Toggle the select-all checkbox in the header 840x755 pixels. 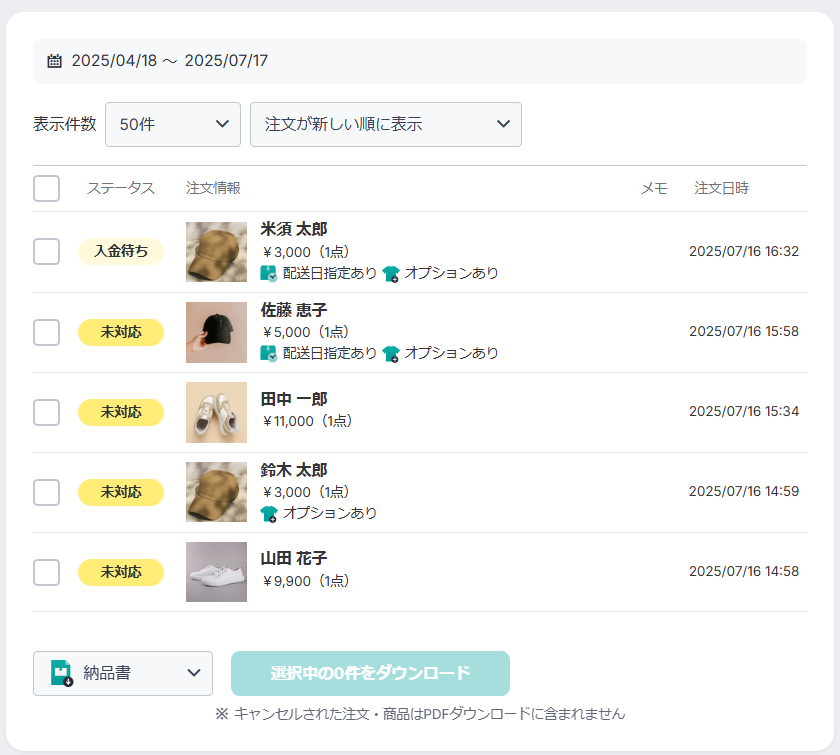pyautogui.click(x=47, y=189)
